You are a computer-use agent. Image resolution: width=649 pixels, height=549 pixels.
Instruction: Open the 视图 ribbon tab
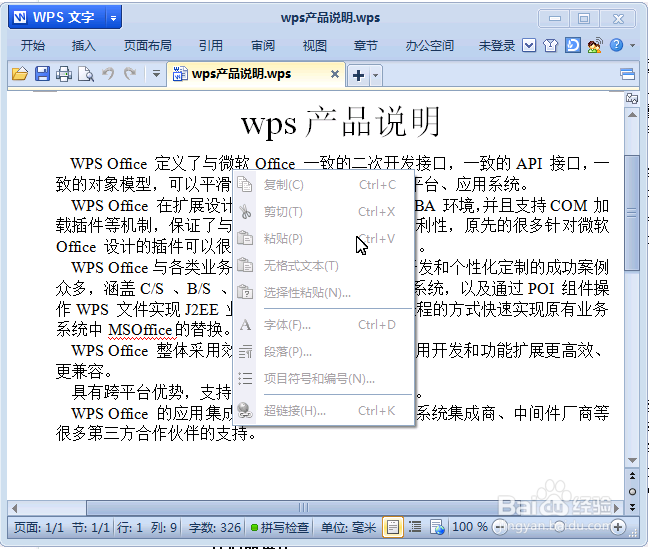(315, 45)
